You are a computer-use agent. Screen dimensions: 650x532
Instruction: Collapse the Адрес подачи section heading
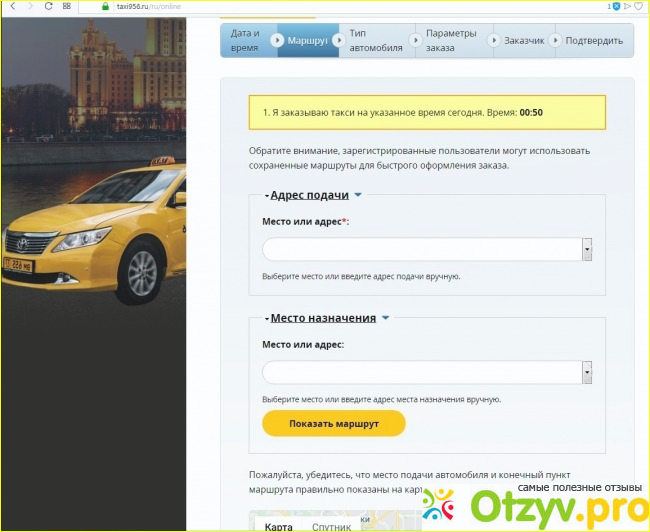pyautogui.click(x=309, y=195)
